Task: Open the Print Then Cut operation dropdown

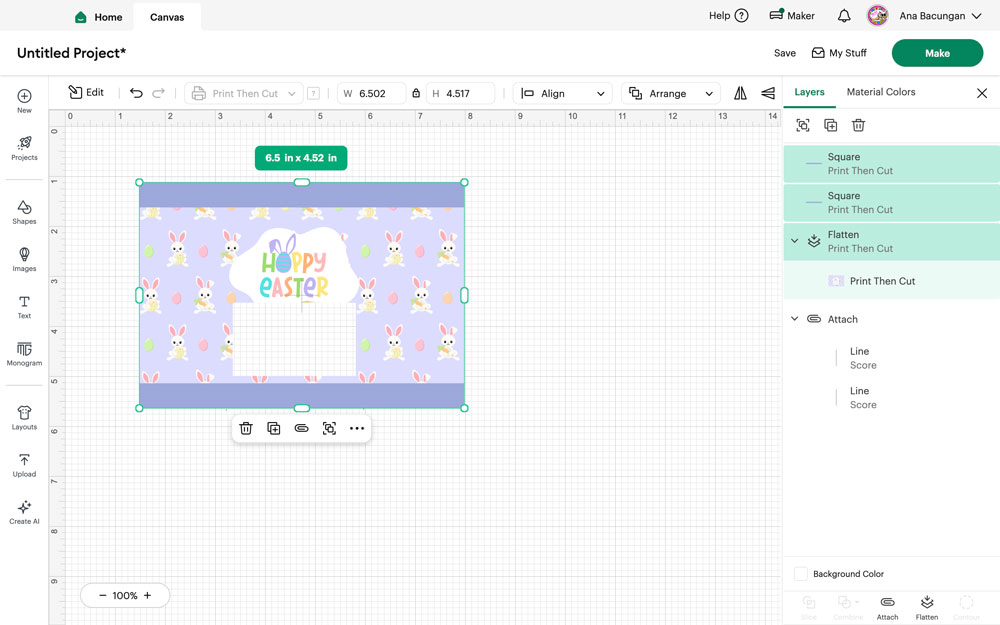Action: [x=244, y=93]
